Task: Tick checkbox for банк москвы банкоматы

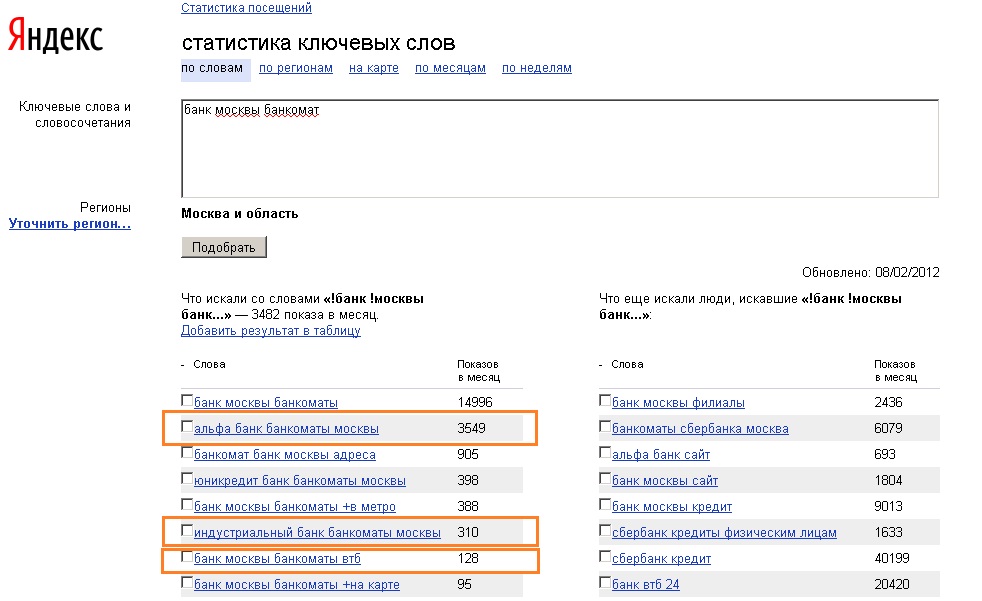Action: coord(187,401)
